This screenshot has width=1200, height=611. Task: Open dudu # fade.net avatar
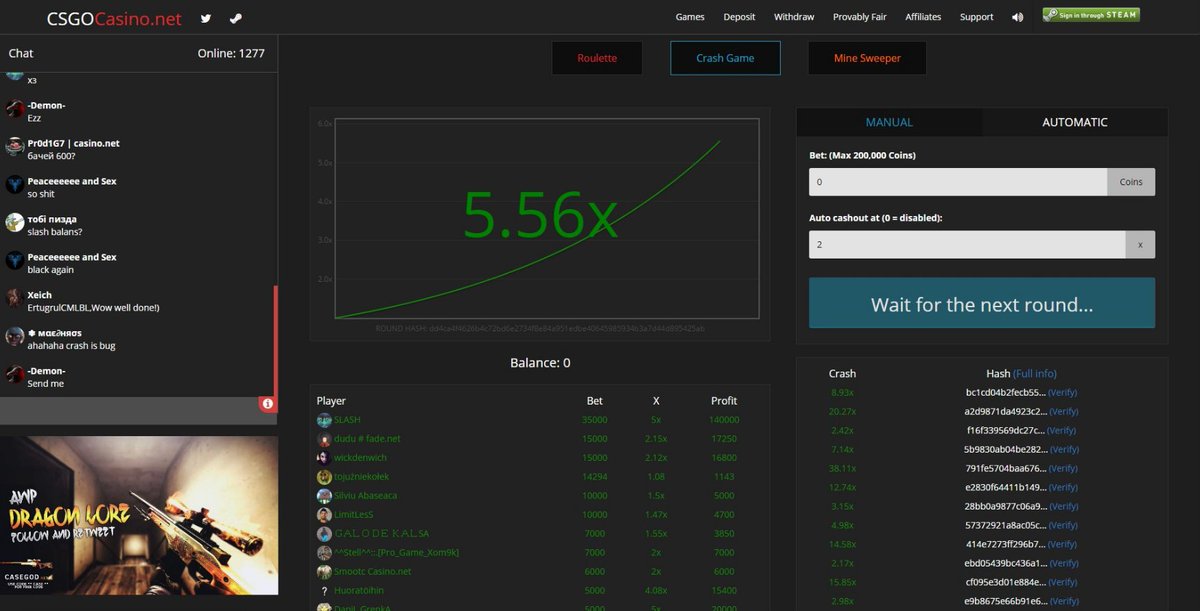point(324,439)
